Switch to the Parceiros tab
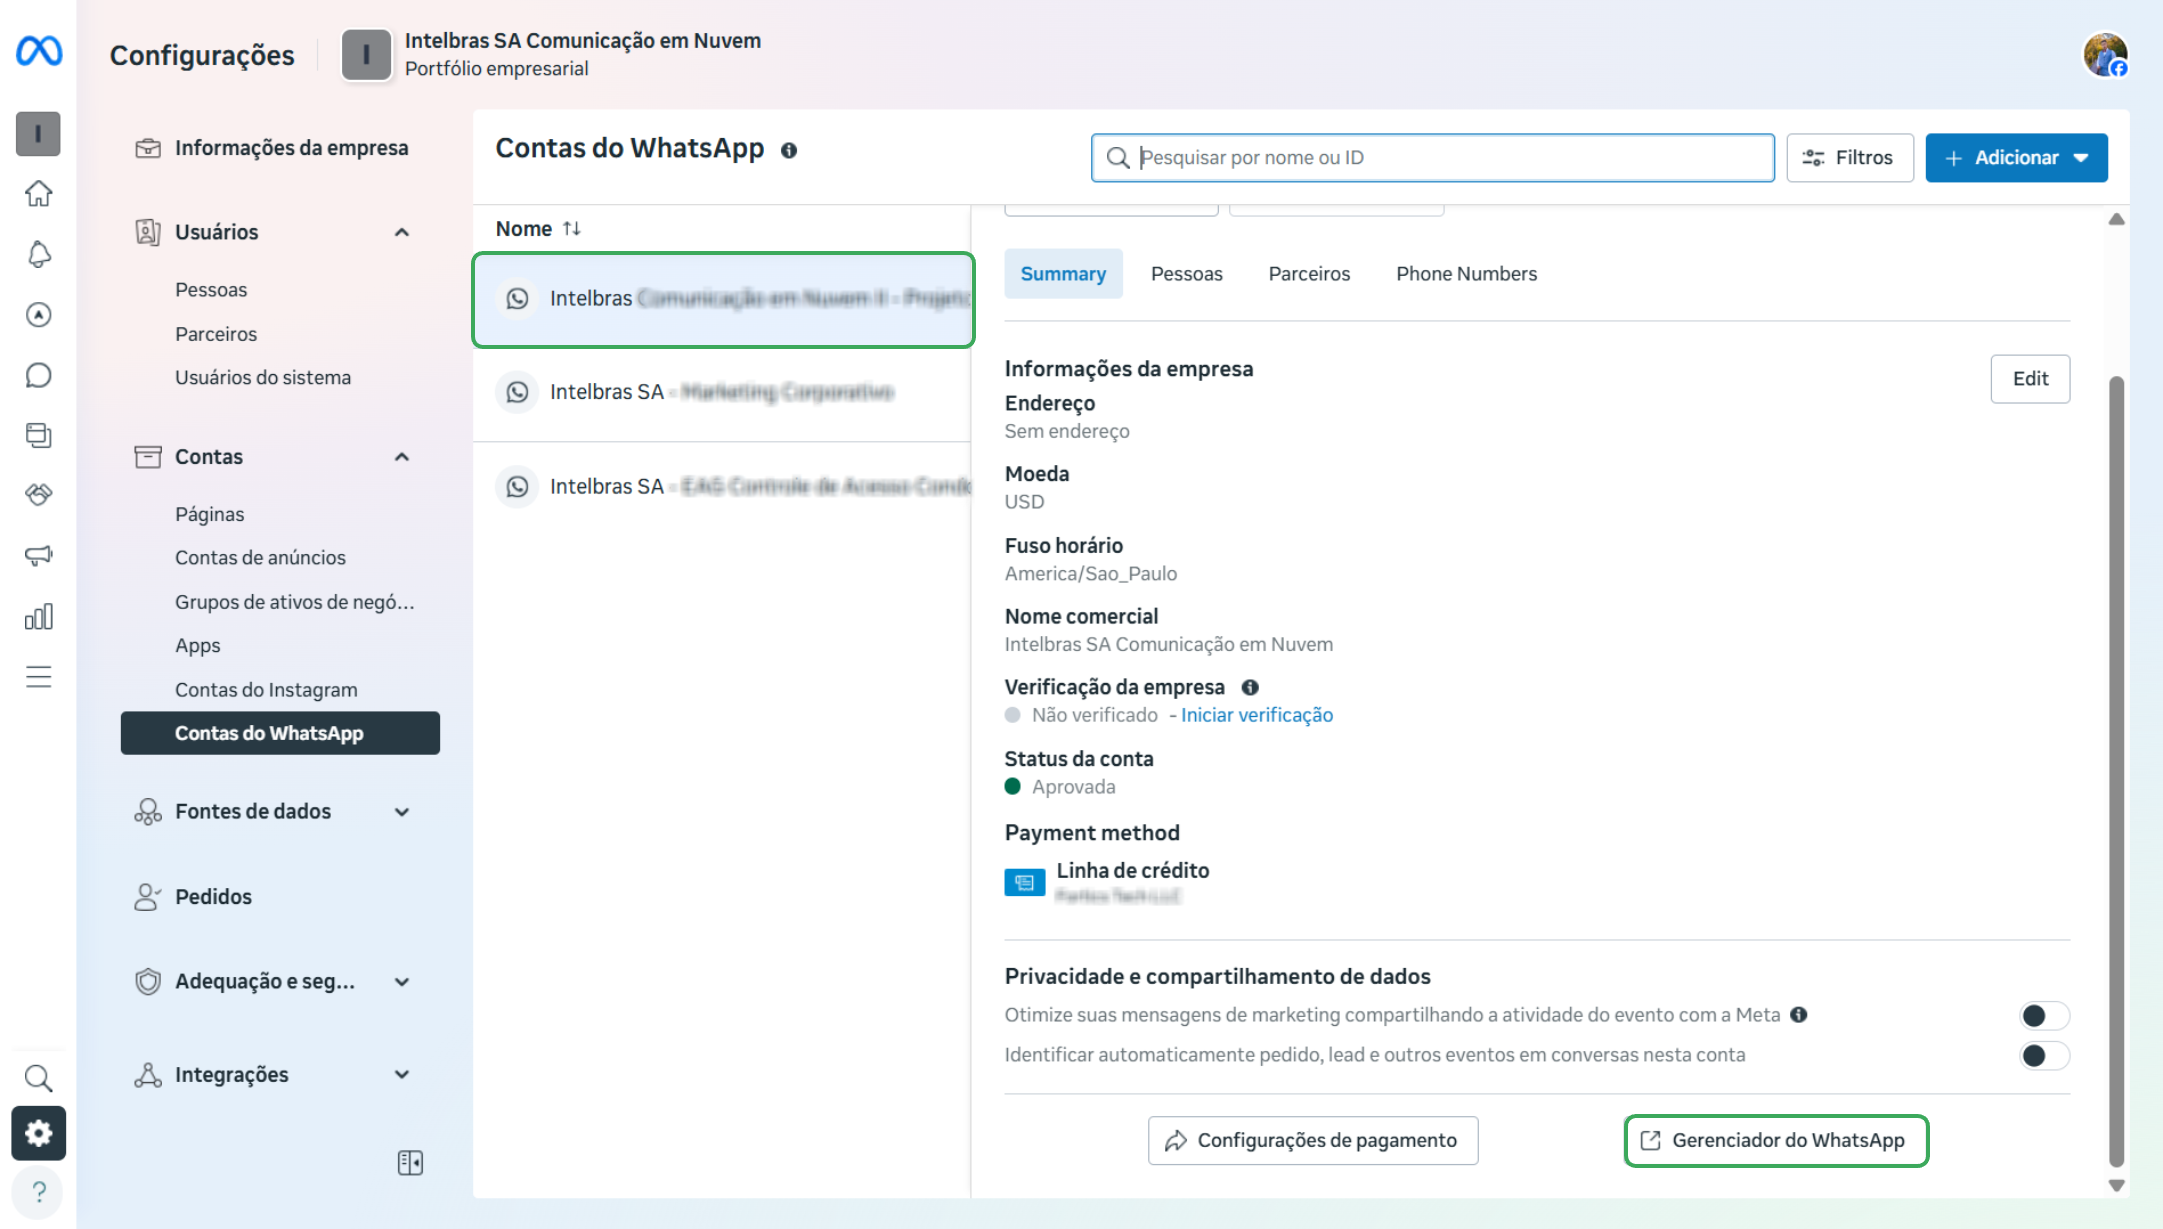The image size is (2163, 1229). (1308, 274)
